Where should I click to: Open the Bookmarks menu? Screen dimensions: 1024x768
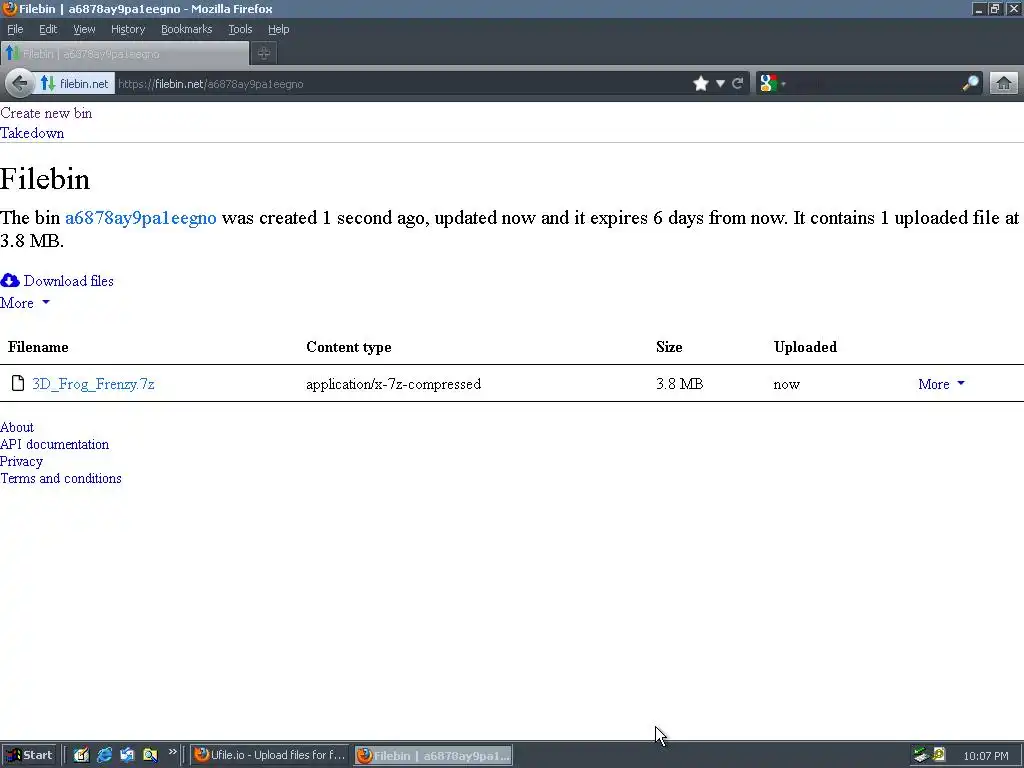click(x=187, y=29)
